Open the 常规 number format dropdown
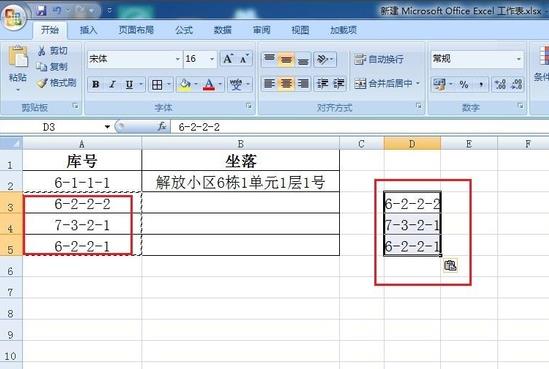The width and height of the screenshot is (549, 369). pyautogui.click(x=519, y=59)
